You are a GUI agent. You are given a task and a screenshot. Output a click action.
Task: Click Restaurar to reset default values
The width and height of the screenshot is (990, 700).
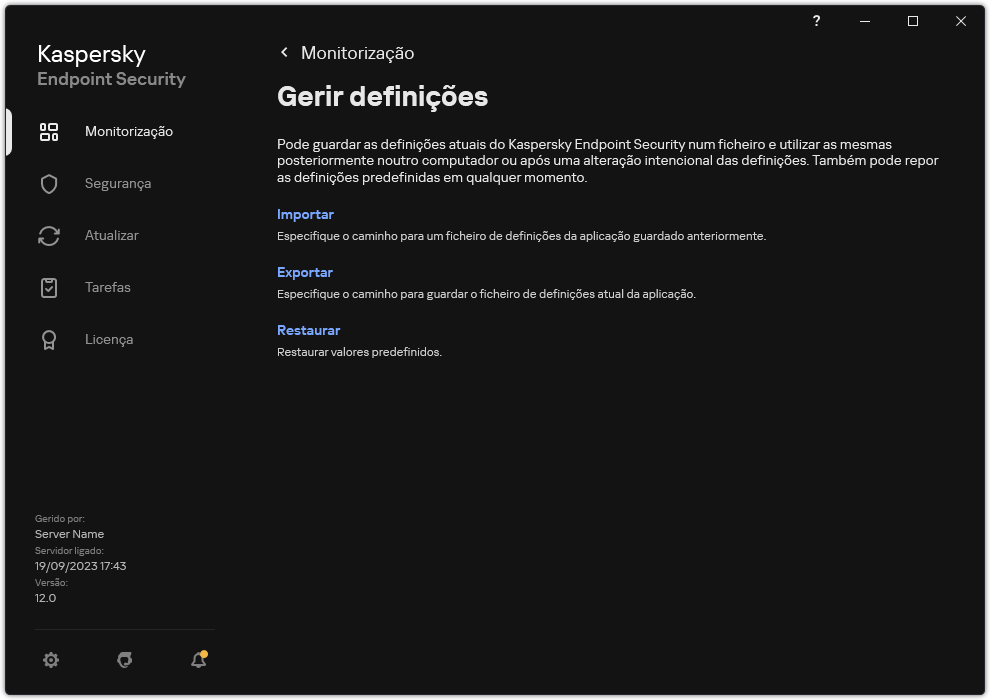tap(308, 331)
